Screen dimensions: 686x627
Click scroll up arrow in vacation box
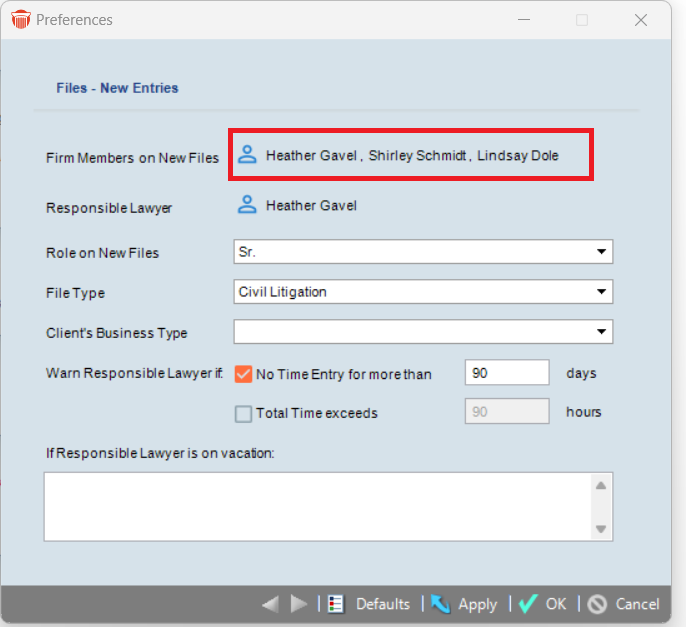coord(601,485)
